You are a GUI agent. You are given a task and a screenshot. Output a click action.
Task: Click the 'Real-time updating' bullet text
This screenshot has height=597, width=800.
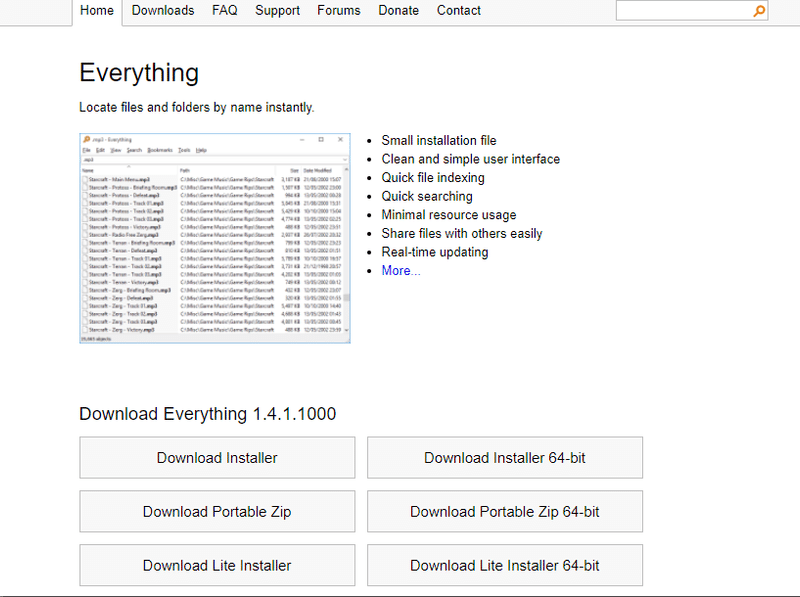(435, 252)
